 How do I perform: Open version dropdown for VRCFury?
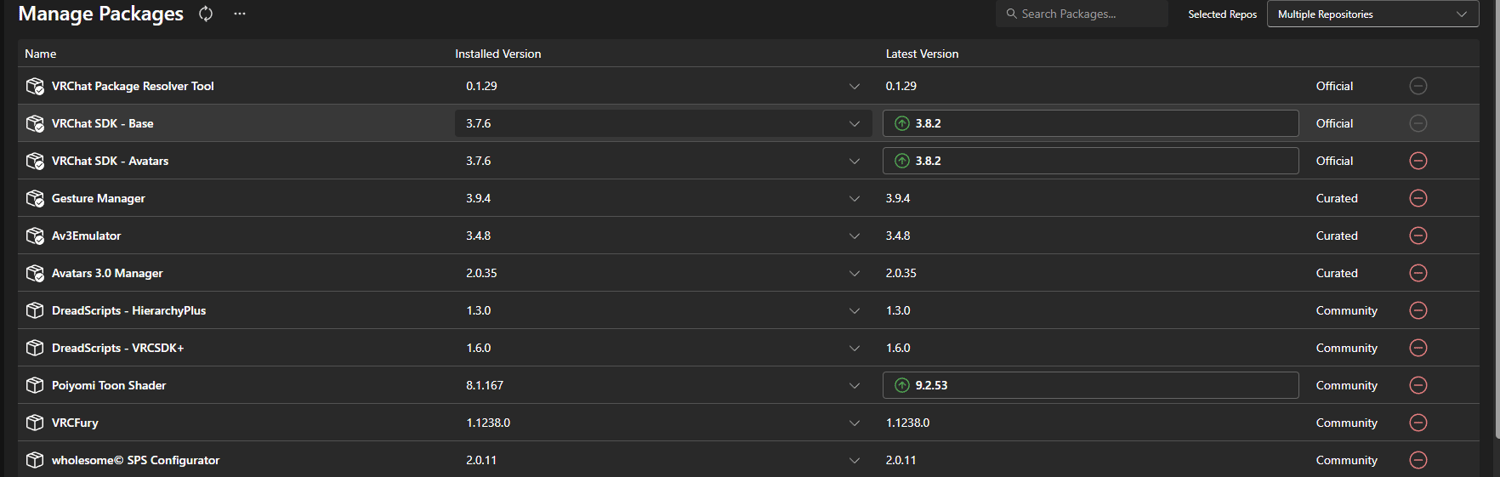coord(855,423)
